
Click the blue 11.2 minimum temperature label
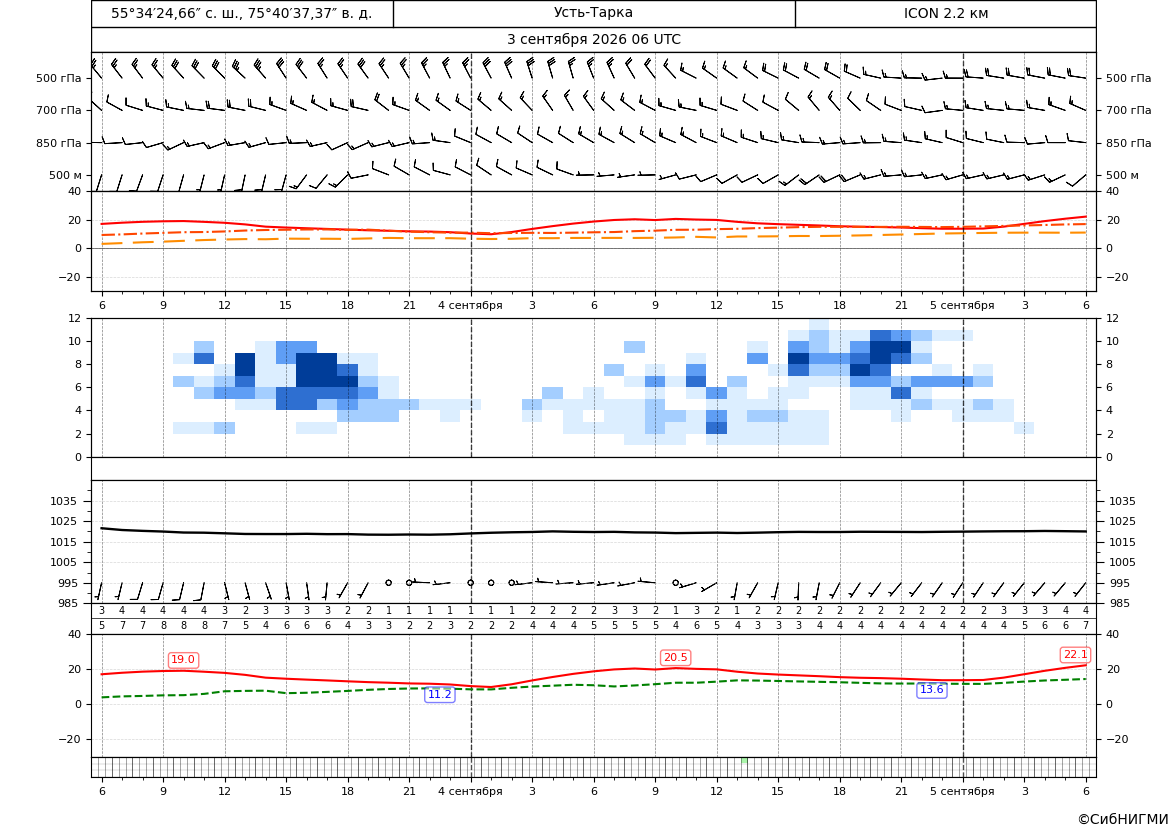point(439,694)
